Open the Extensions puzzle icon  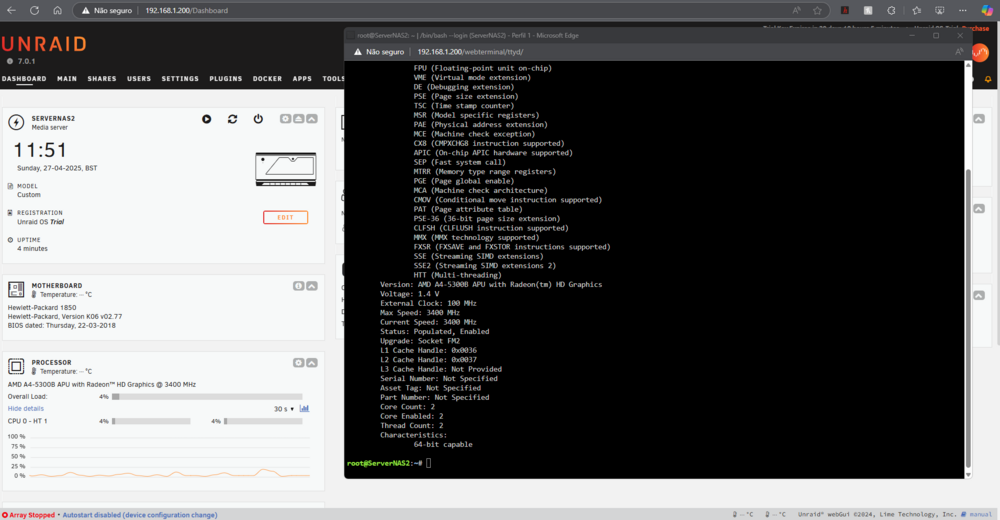pyautogui.click(x=892, y=10)
